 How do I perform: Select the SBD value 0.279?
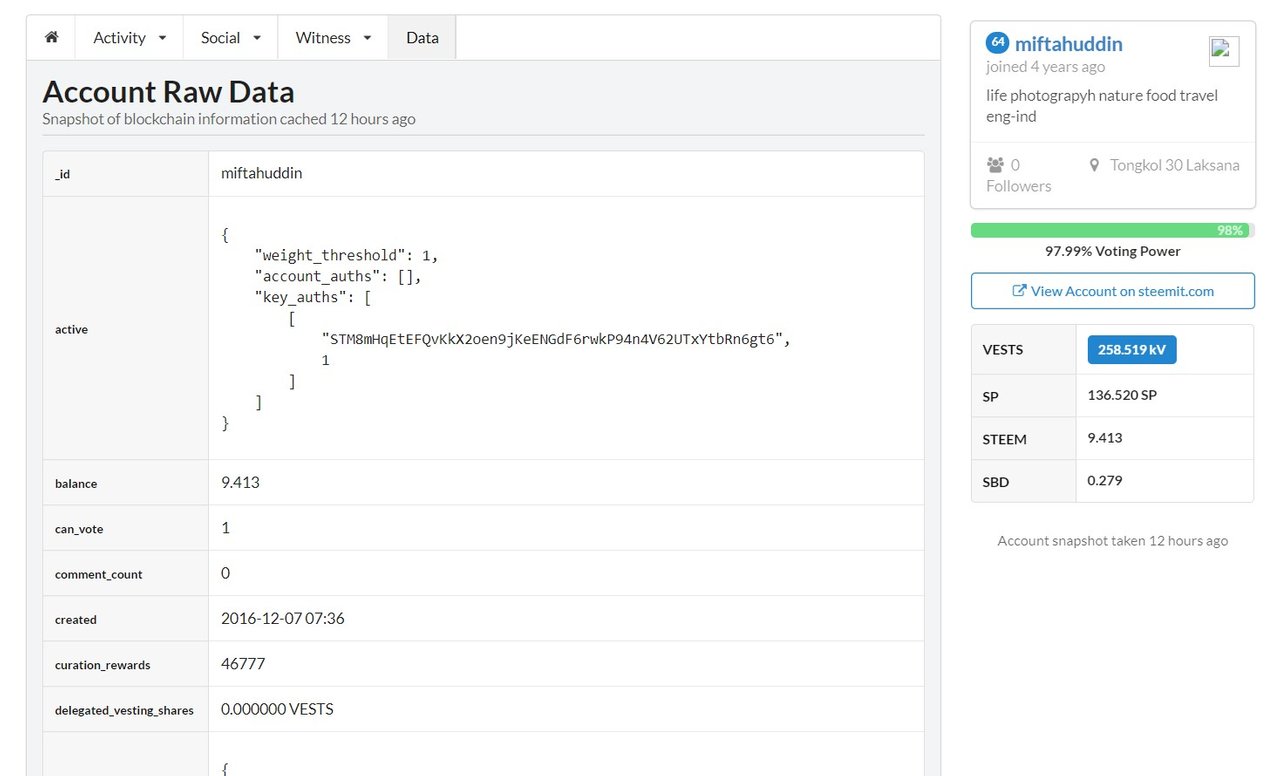coord(1105,481)
